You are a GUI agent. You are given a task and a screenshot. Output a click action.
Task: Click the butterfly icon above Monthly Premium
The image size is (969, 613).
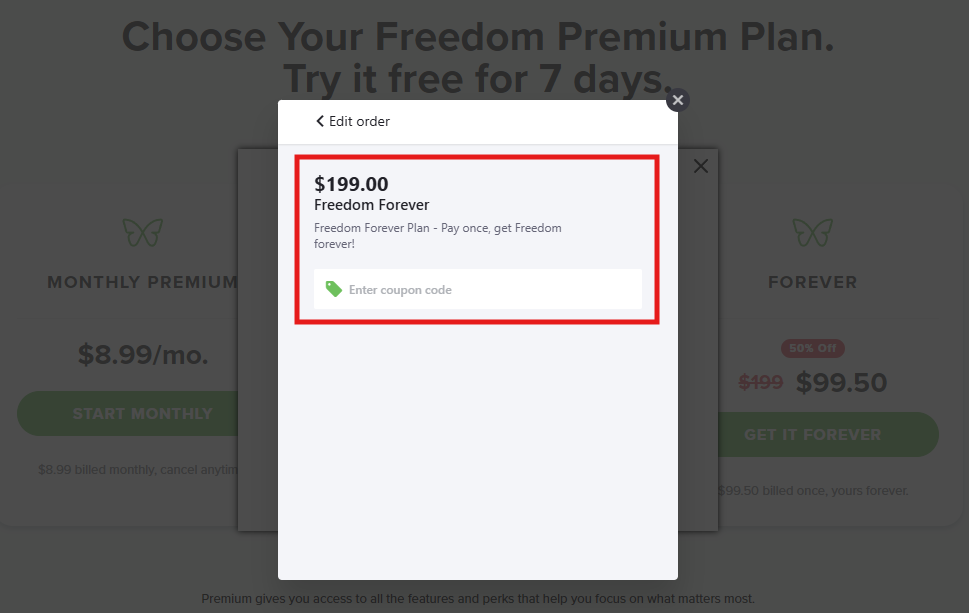[142, 233]
